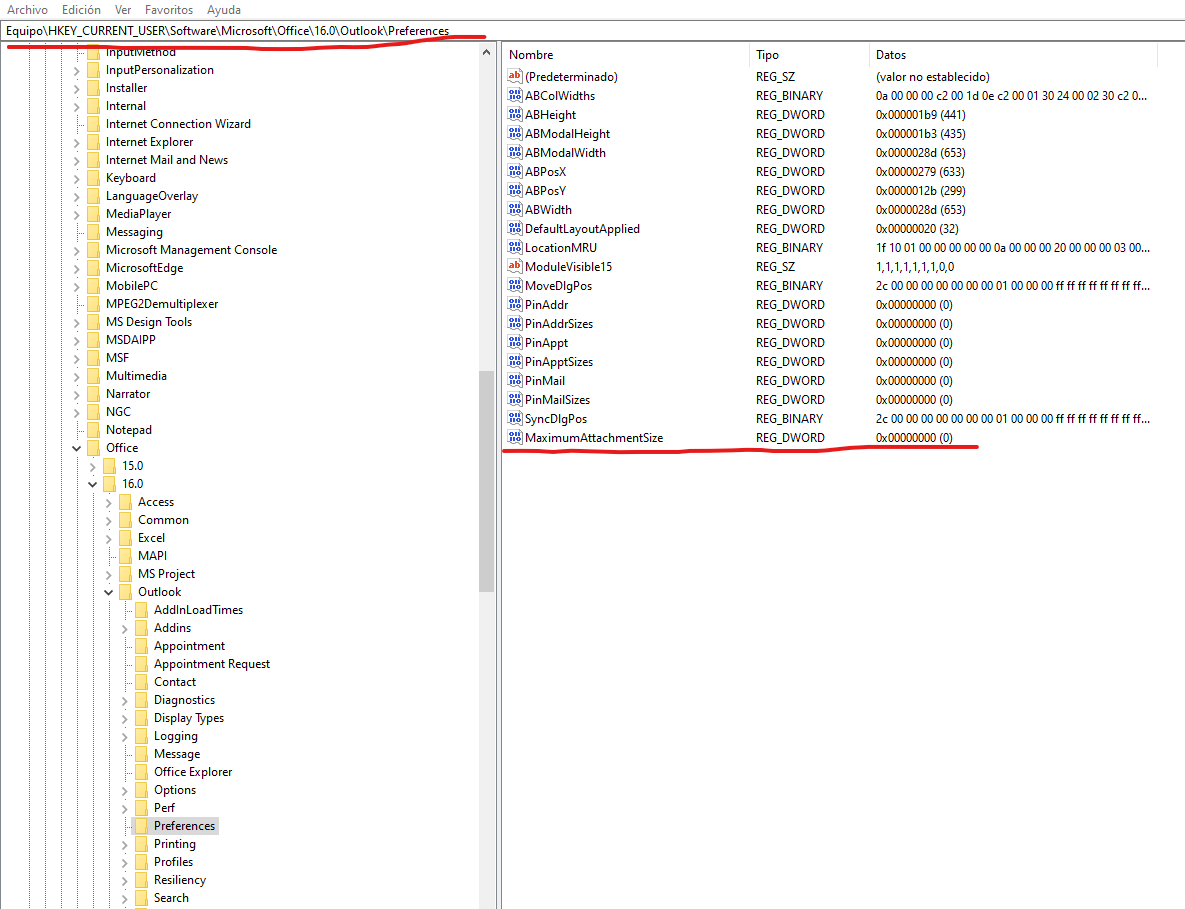Click the LocationMRU binary icon
This screenshot has width=1185, height=909.
click(x=515, y=247)
